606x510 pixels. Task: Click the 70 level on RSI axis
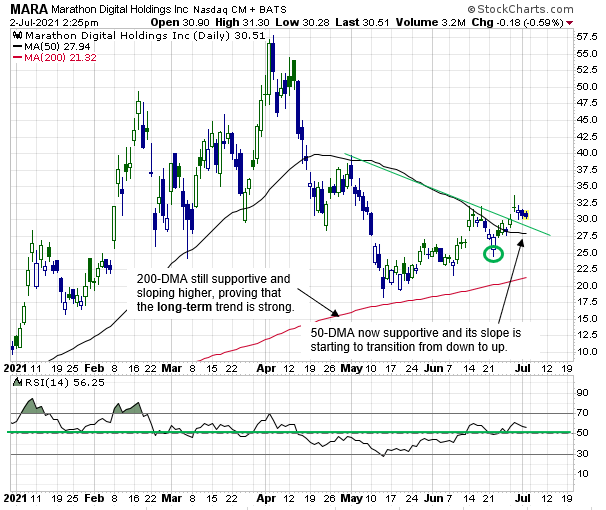click(582, 413)
